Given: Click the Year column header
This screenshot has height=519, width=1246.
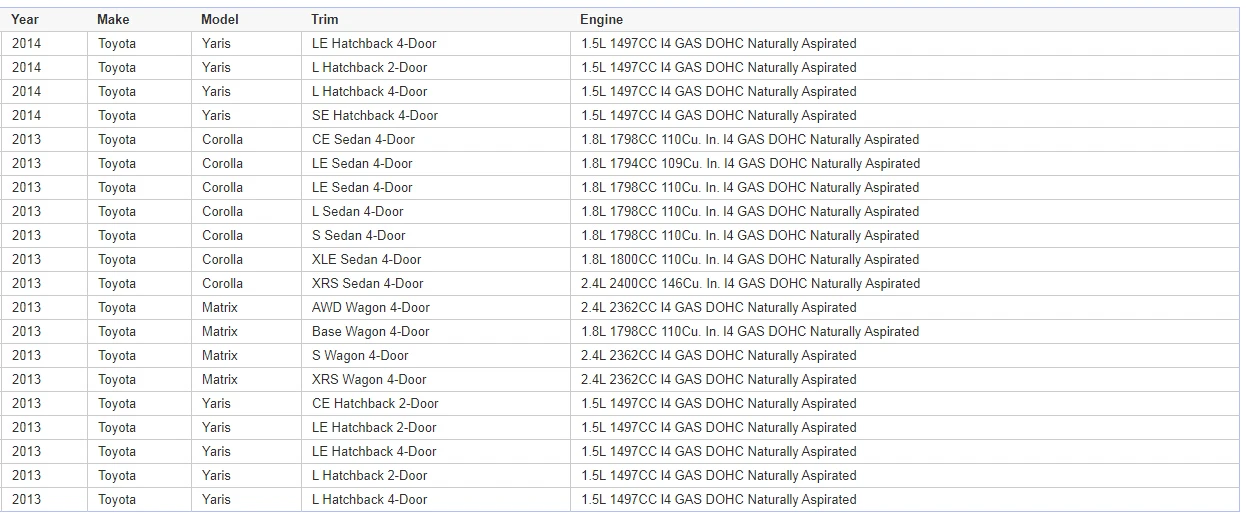Looking at the screenshot, I should click(25, 19).
